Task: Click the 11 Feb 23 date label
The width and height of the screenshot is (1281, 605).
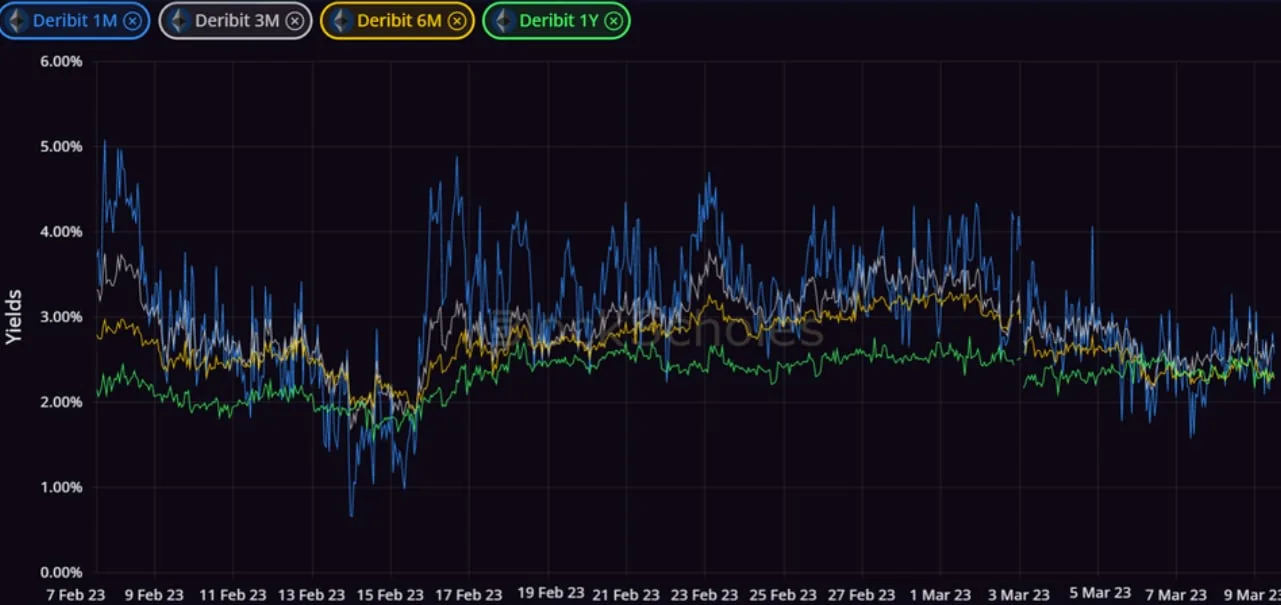Action: click(x=232, y=594)
